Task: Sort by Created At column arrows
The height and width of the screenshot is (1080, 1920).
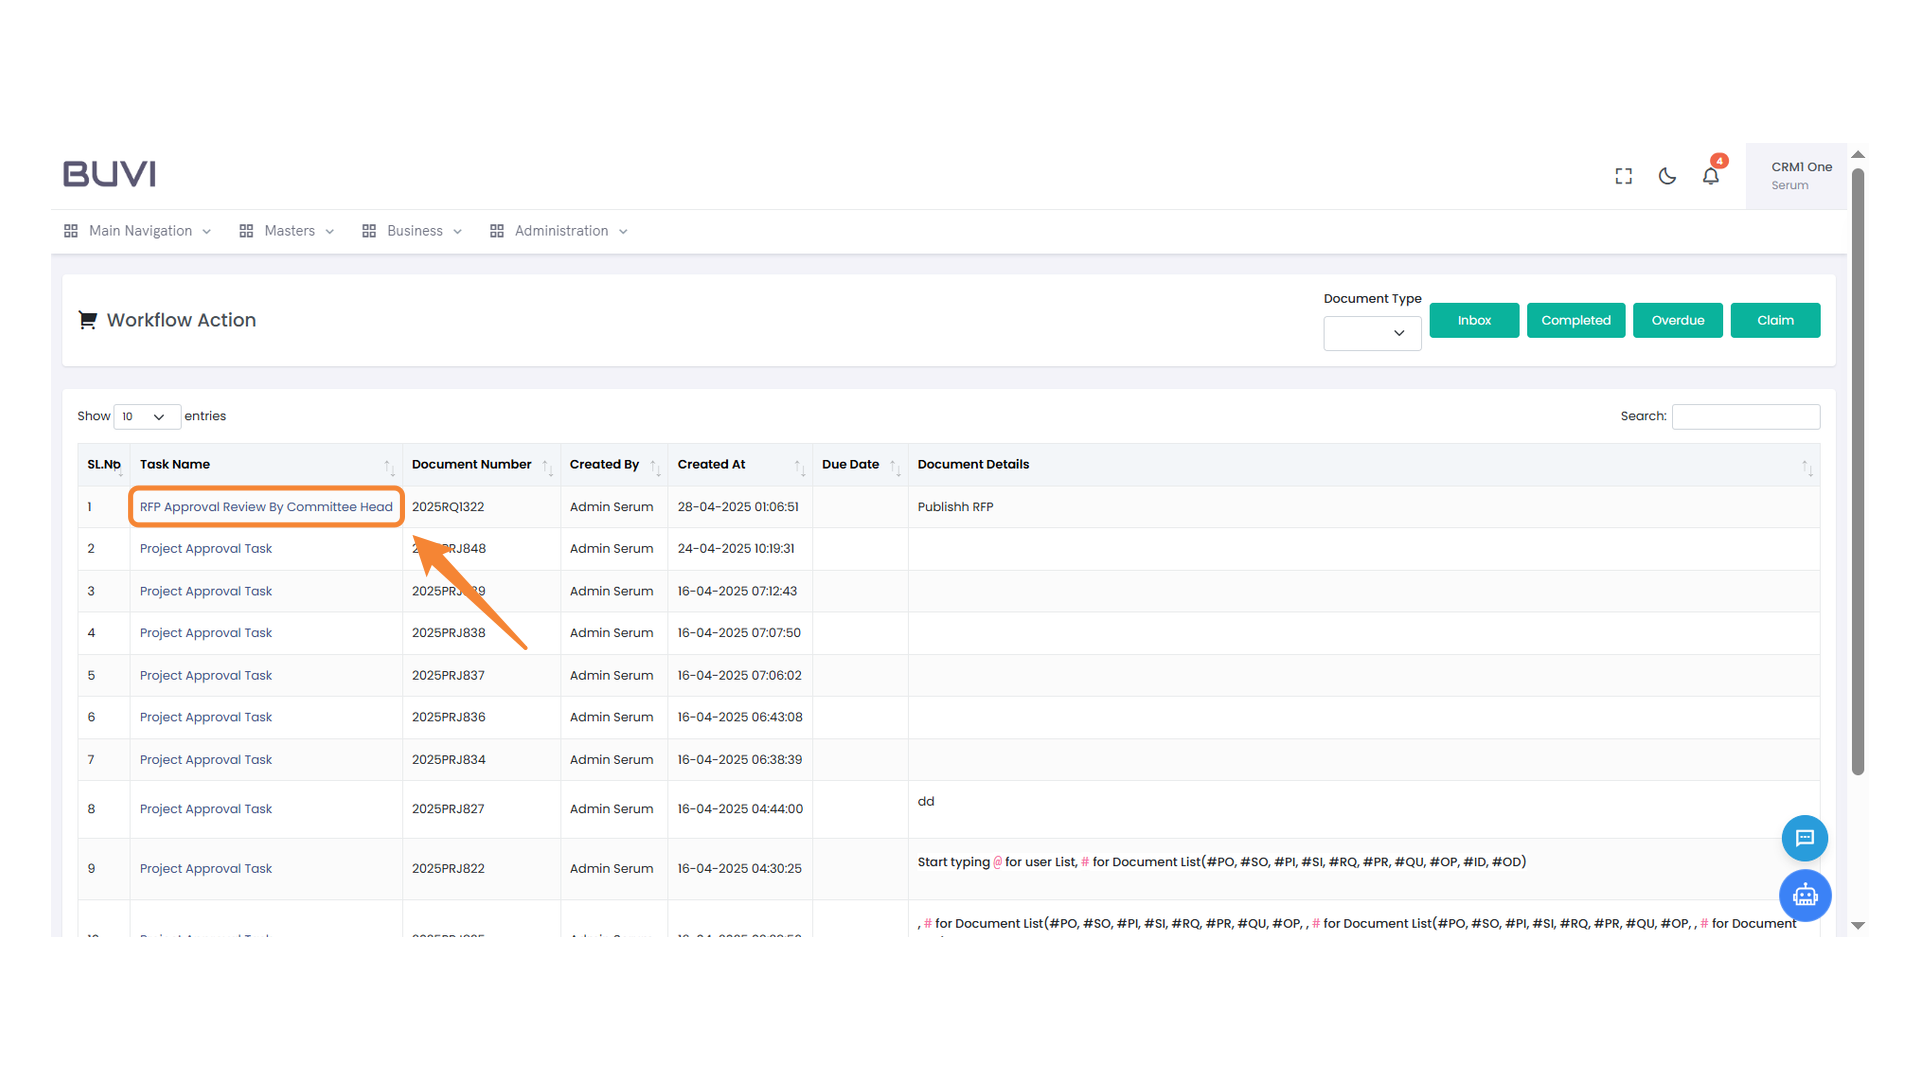Action: [799, 467]
